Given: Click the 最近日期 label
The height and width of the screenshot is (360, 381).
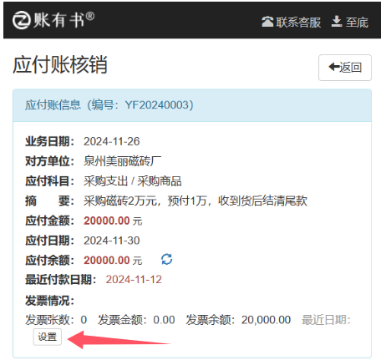Looking at the screenshot, I should (326, 320).
